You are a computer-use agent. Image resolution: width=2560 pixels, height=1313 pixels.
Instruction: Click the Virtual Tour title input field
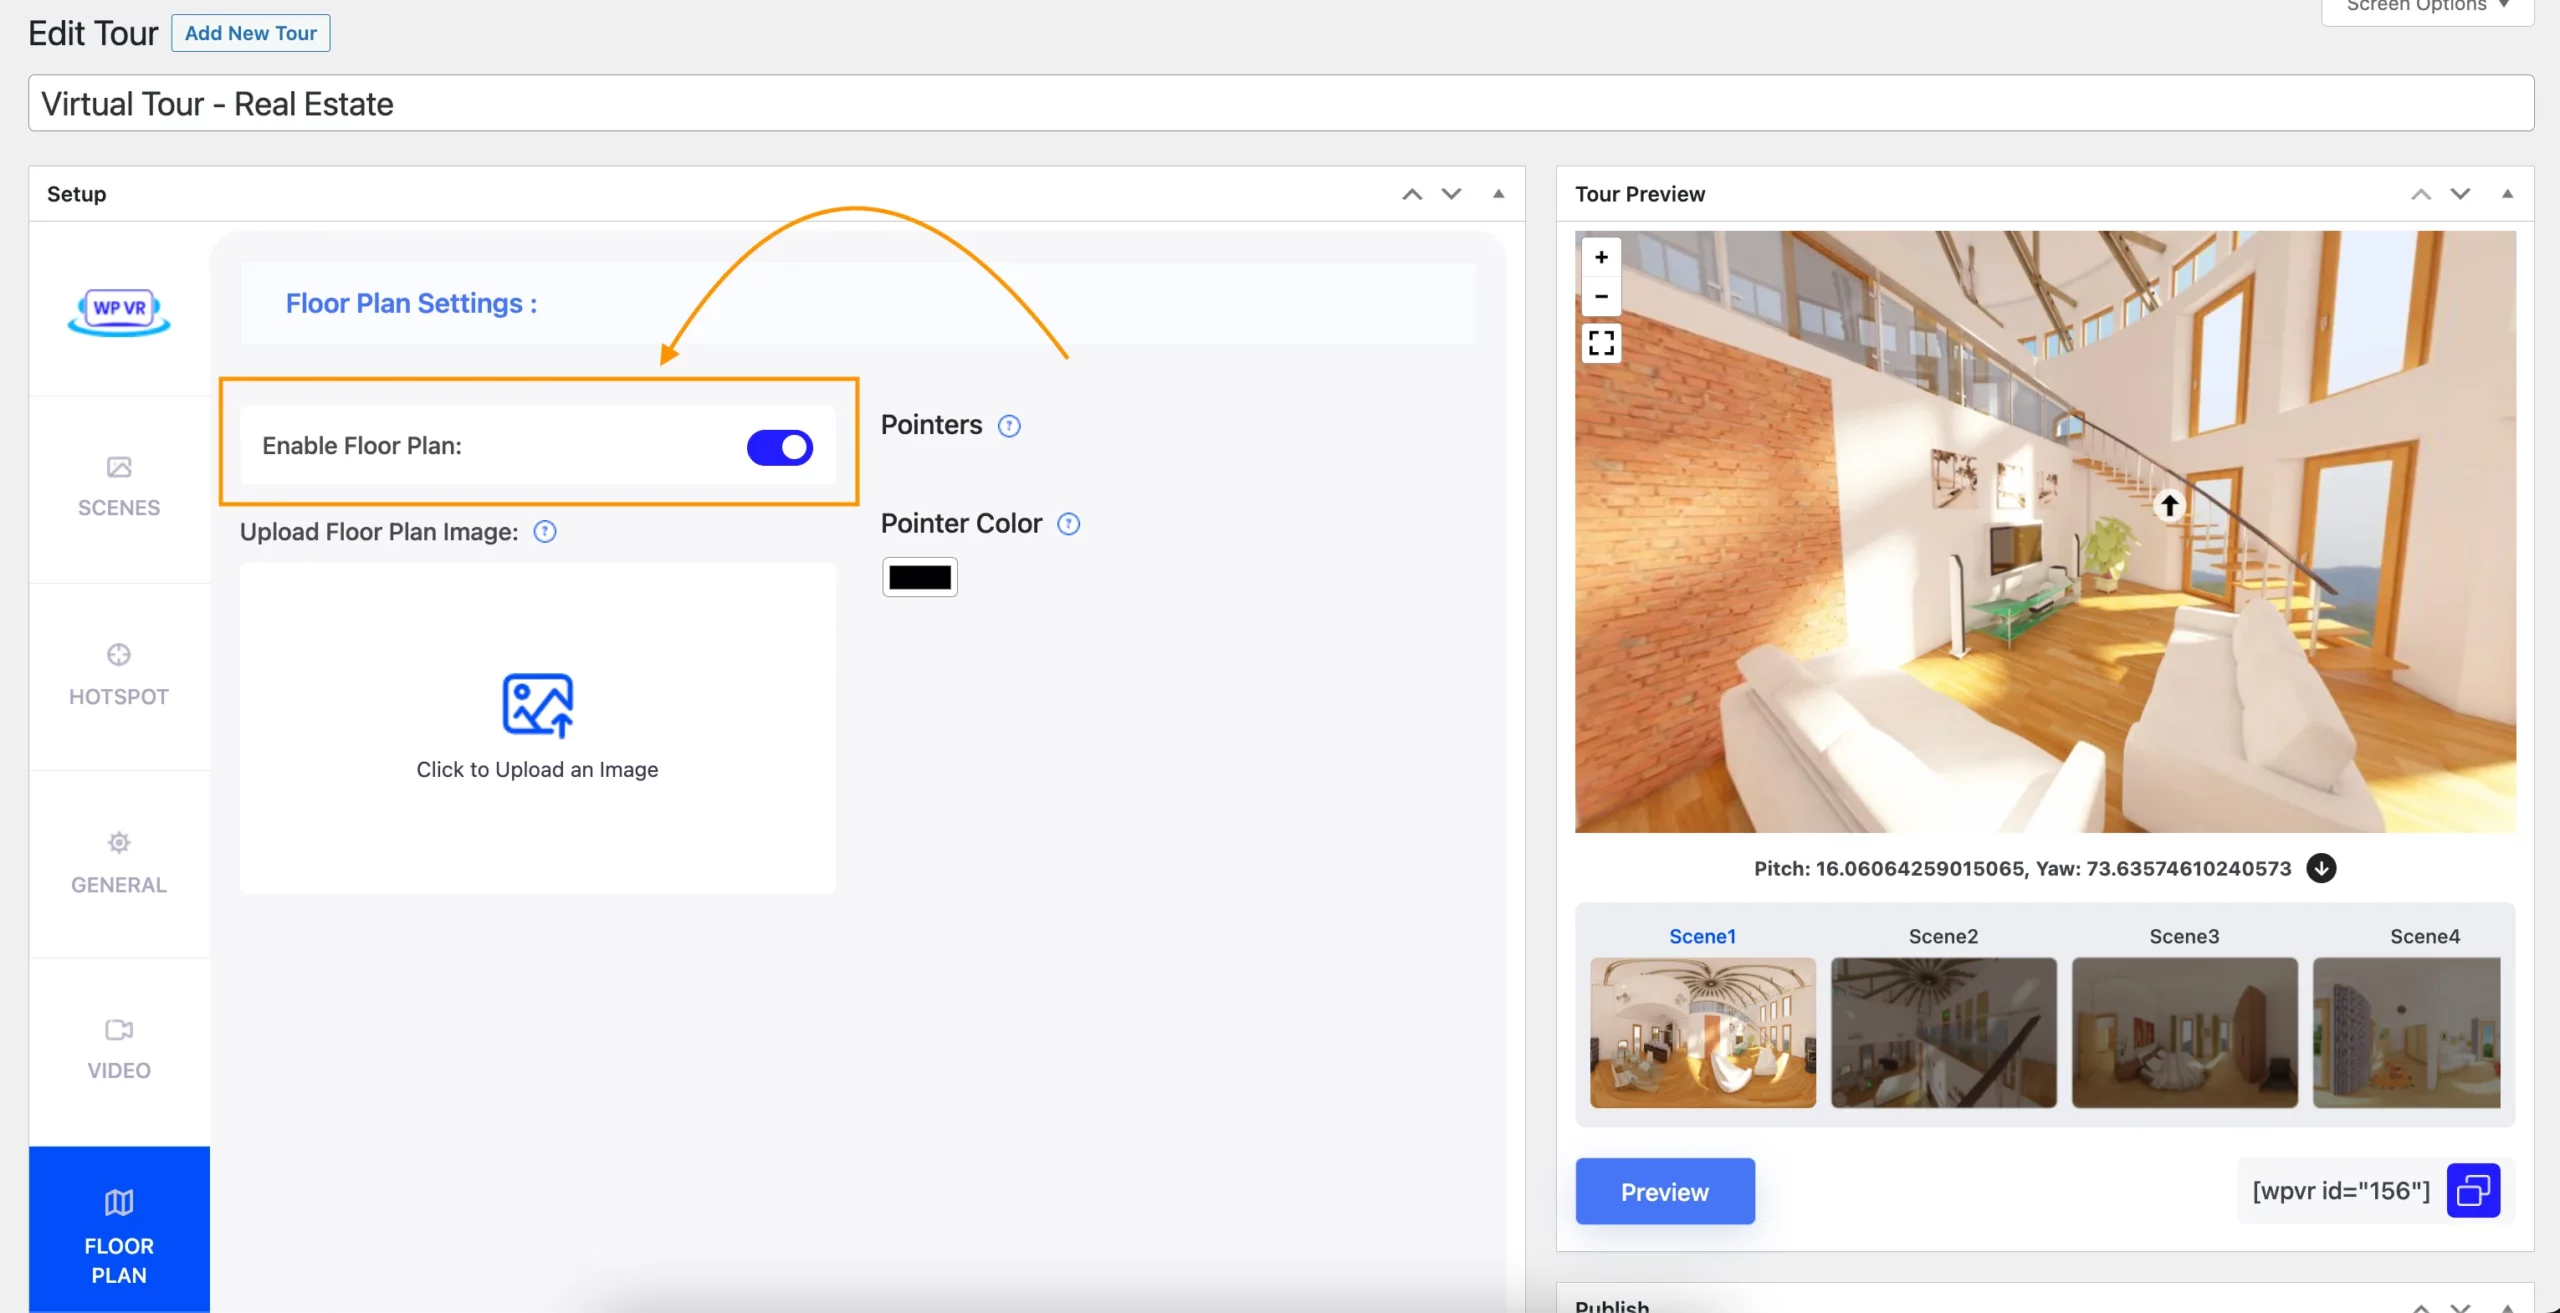1281,102
